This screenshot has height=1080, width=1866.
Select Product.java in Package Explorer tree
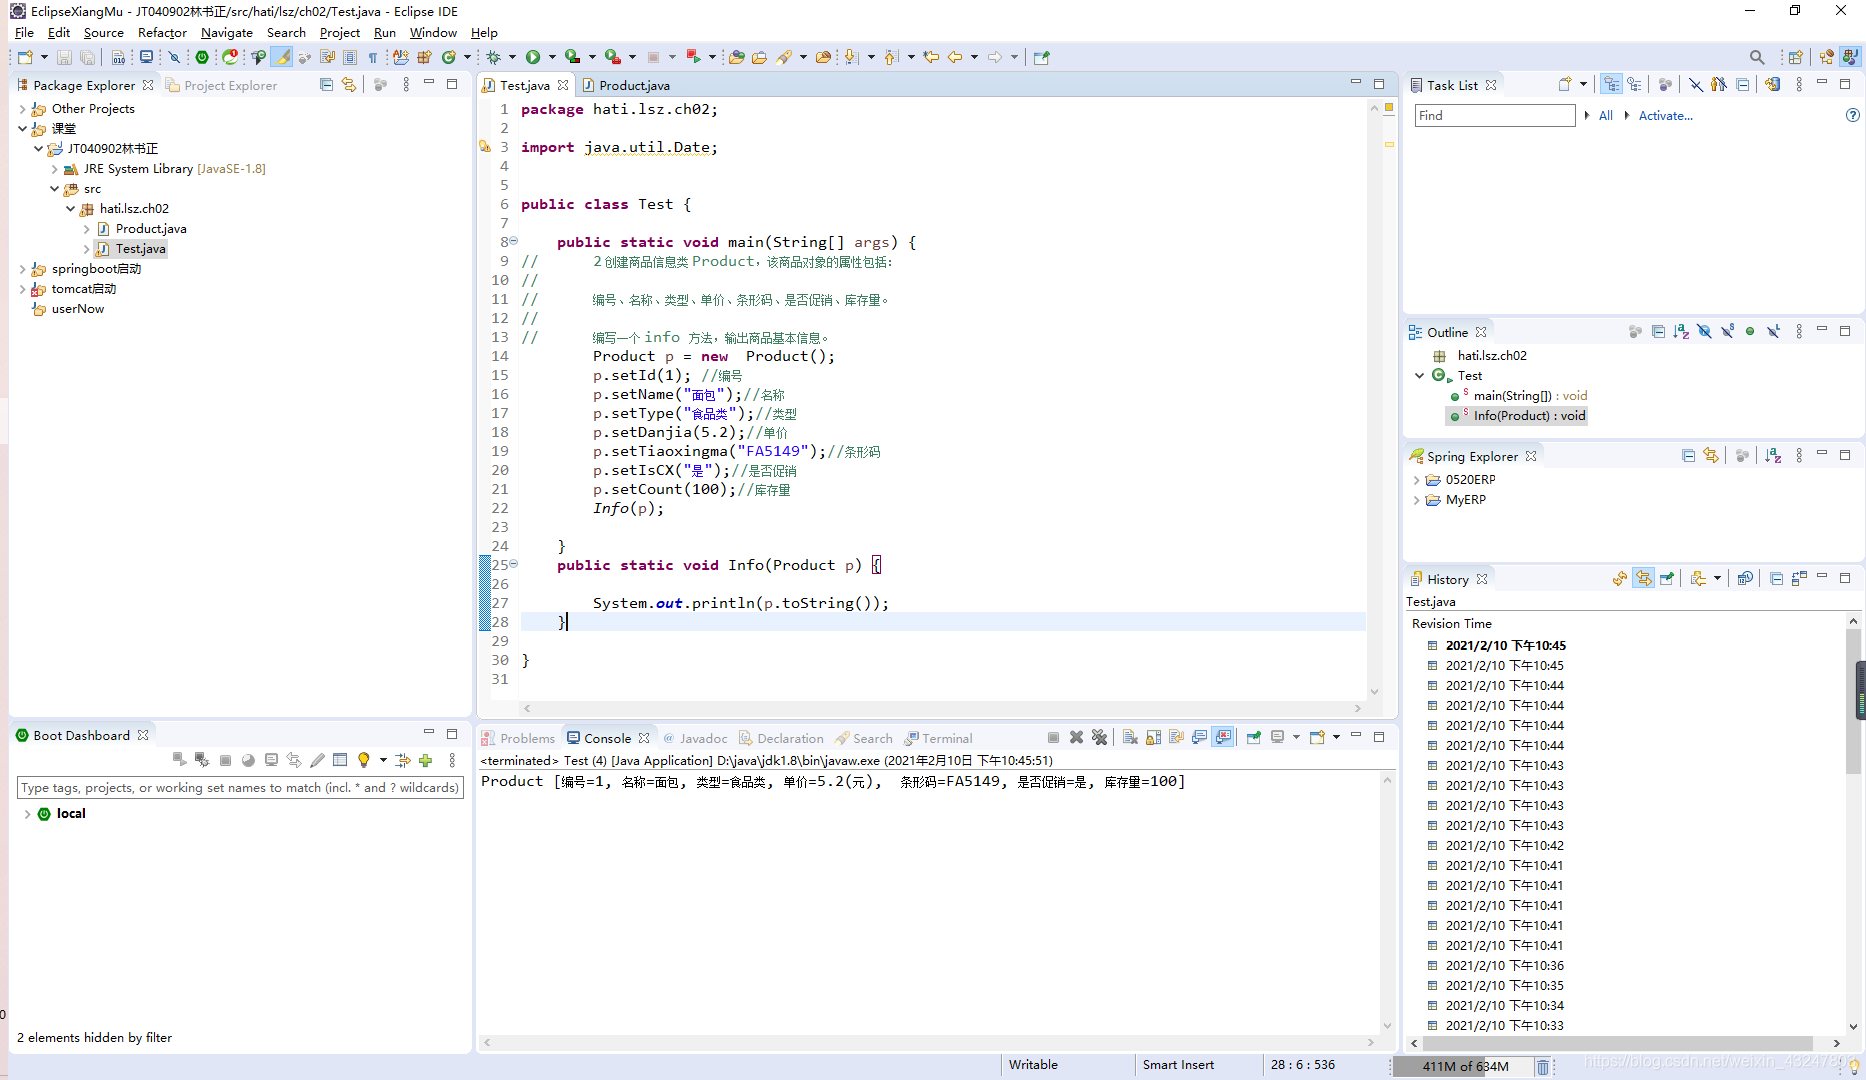pyautogui.click(x=150, y=229)
